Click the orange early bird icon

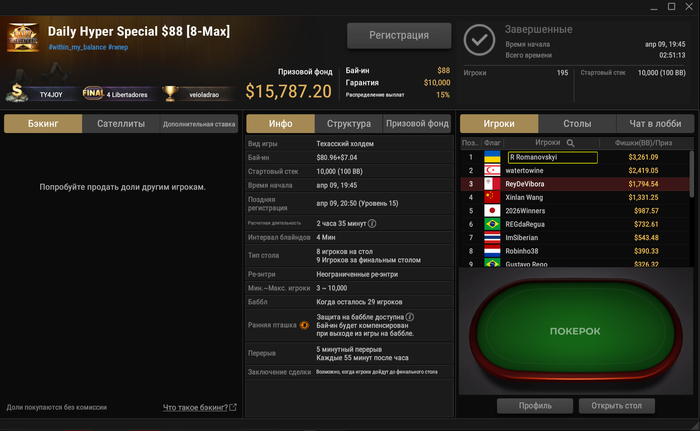click(x=304, y=325)
